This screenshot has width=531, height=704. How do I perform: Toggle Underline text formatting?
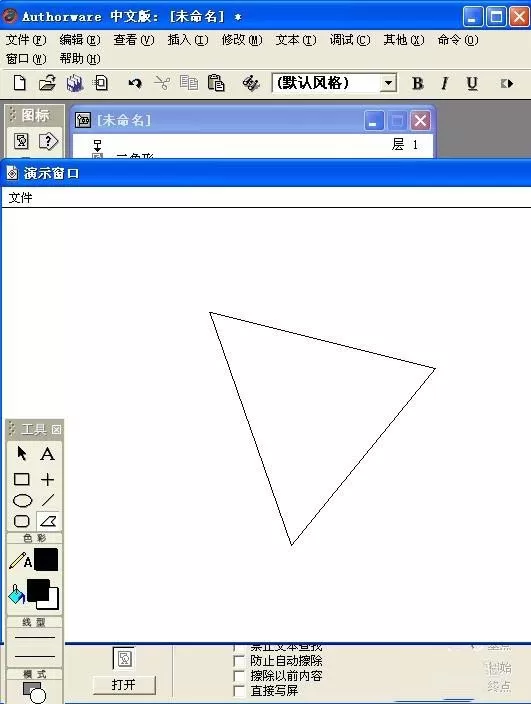[x=472, y=84]
